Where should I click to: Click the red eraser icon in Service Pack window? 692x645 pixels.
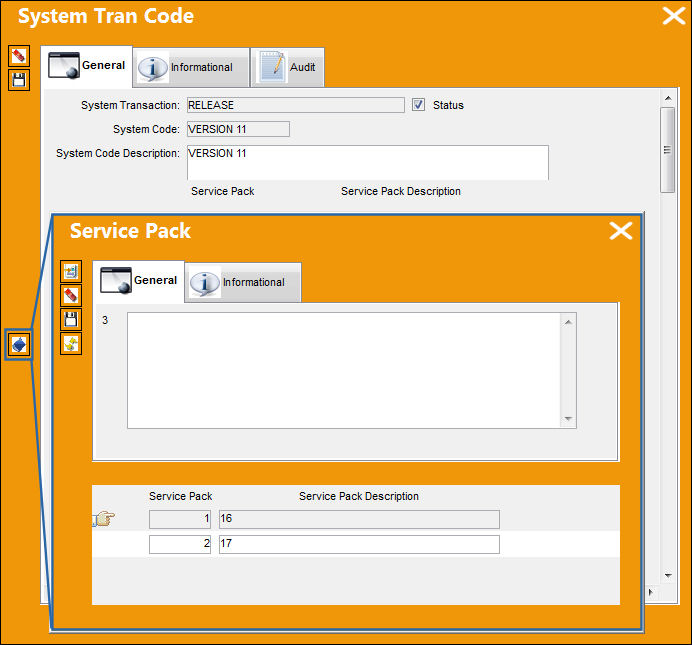point(71,295)
